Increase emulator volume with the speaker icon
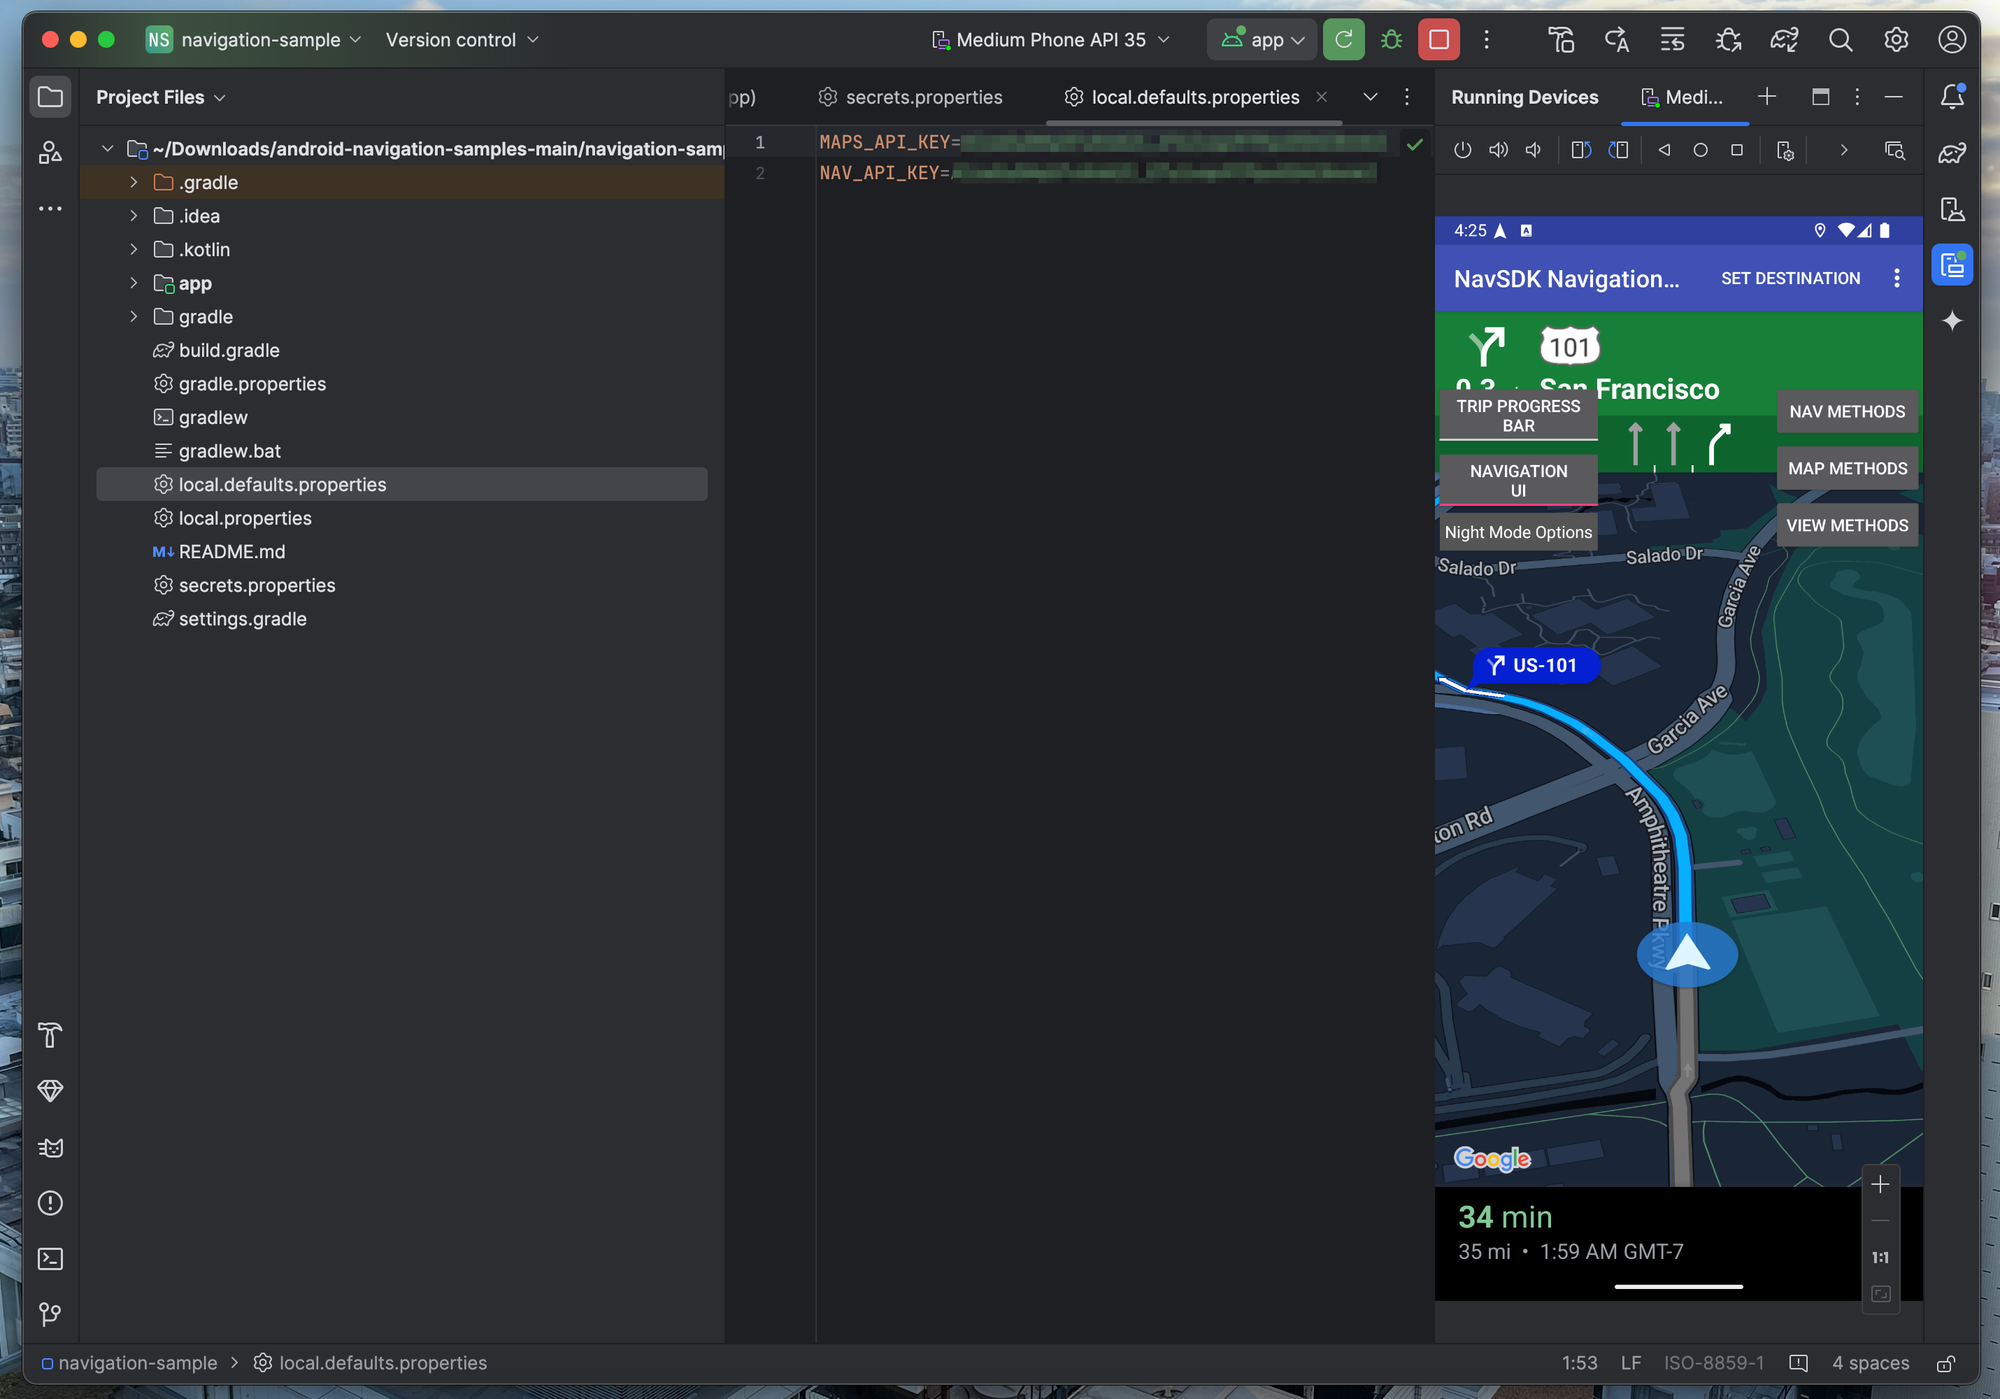Screen dimensions: 2000x1399 click(x=1498, y=150)
